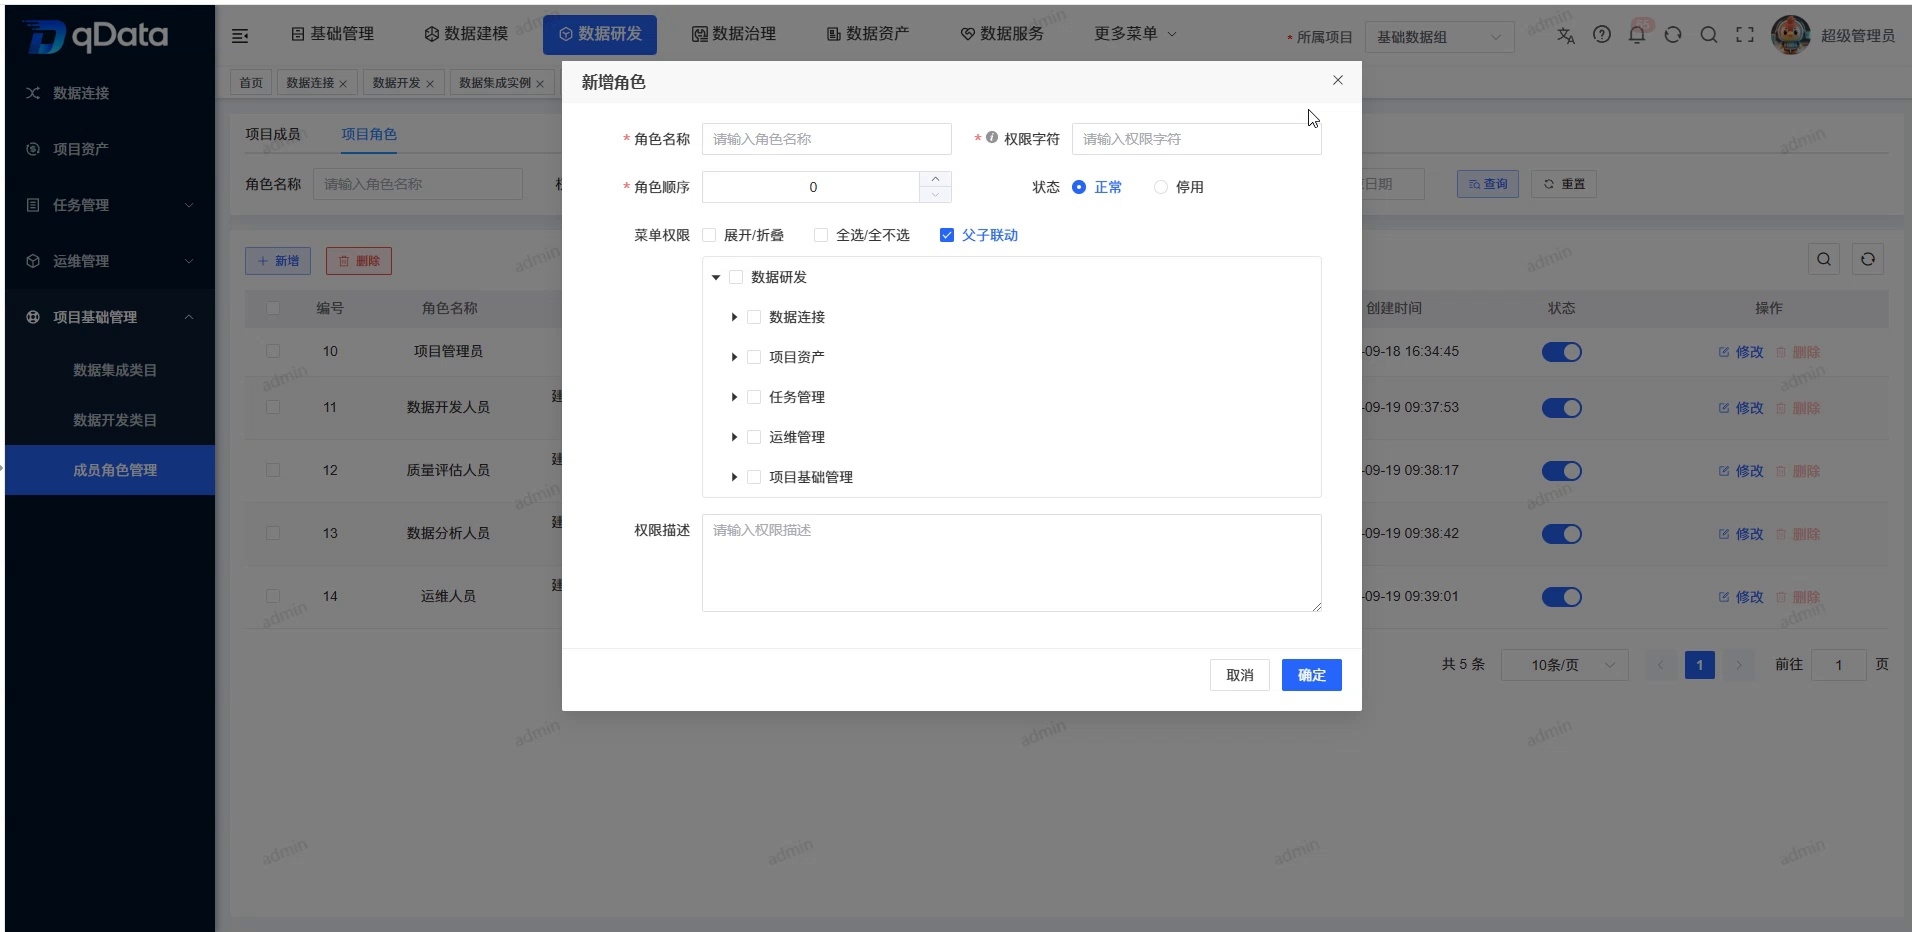Click the super admin user avatar
Screen dimensions: 1912x932
click(x=1790, y=35)
